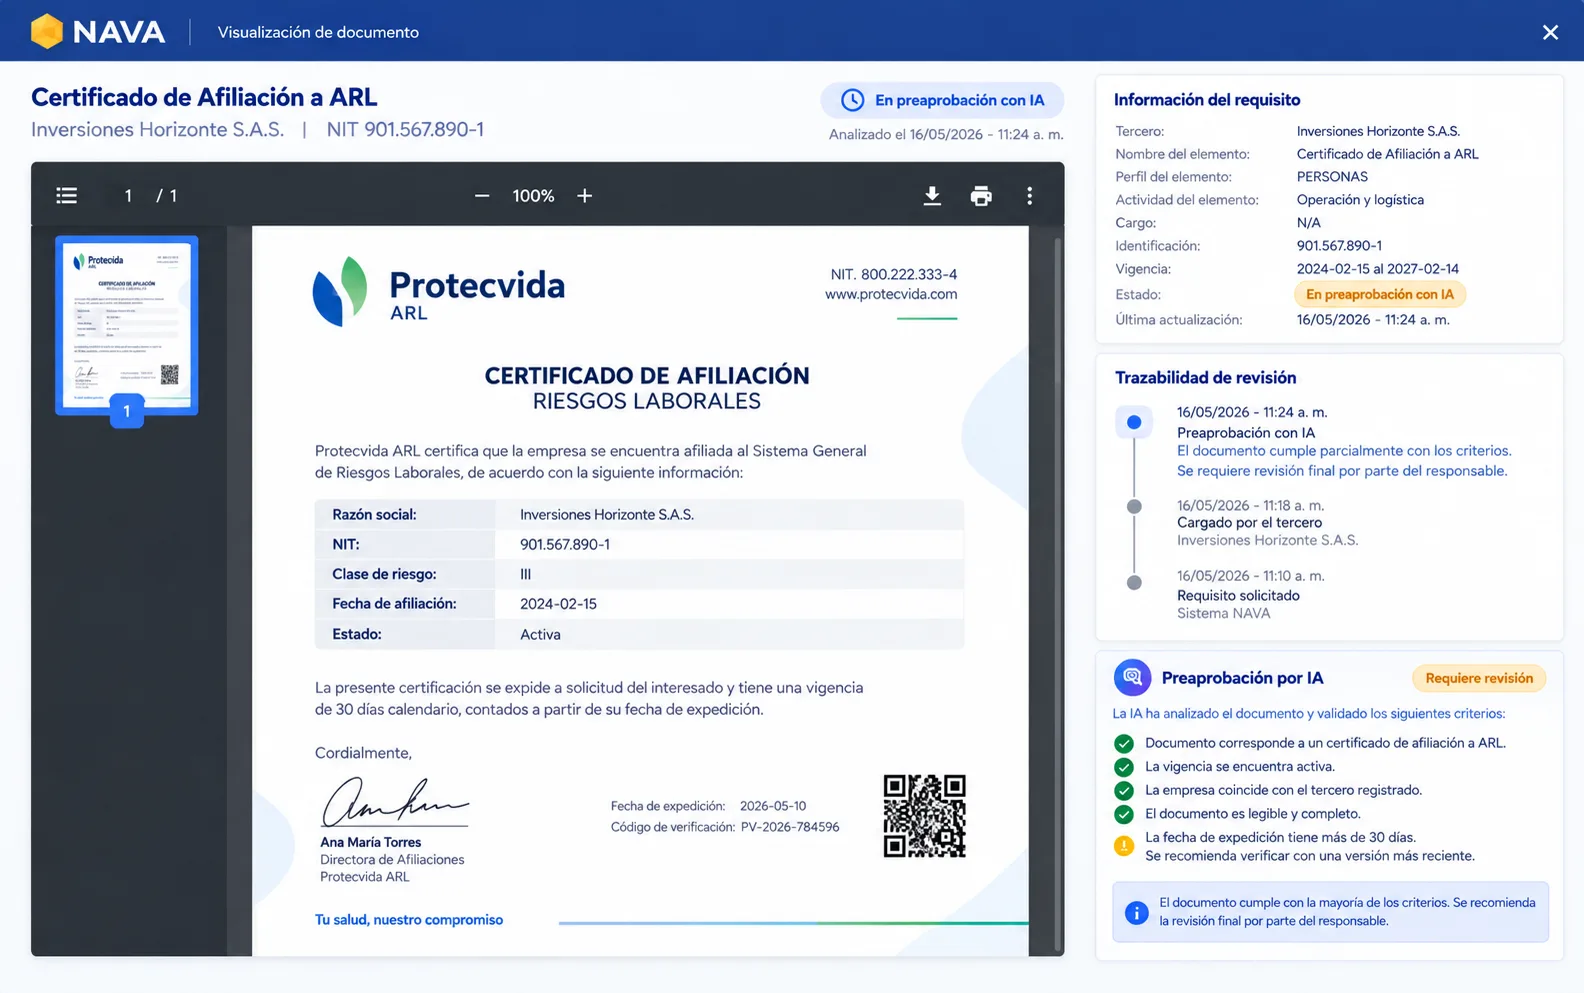Screen dimensions: 1584x993
Task: Click Perfil del elemento value PERSONAS
Action: [1332, 177]
